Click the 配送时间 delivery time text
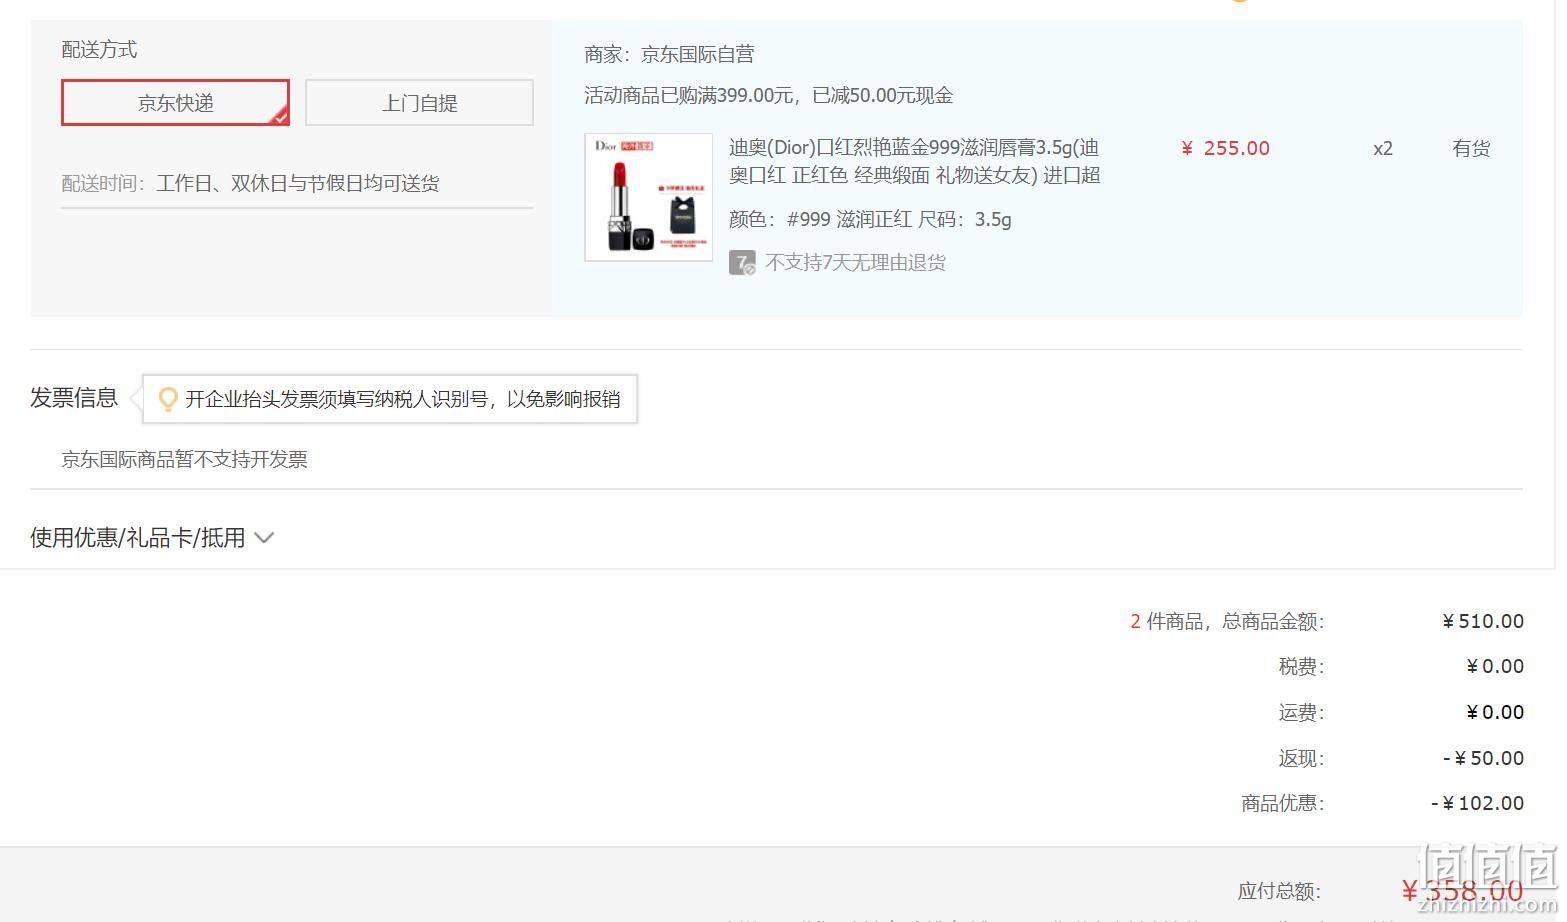Screen dimensions: 1567x922 [250, 184]
